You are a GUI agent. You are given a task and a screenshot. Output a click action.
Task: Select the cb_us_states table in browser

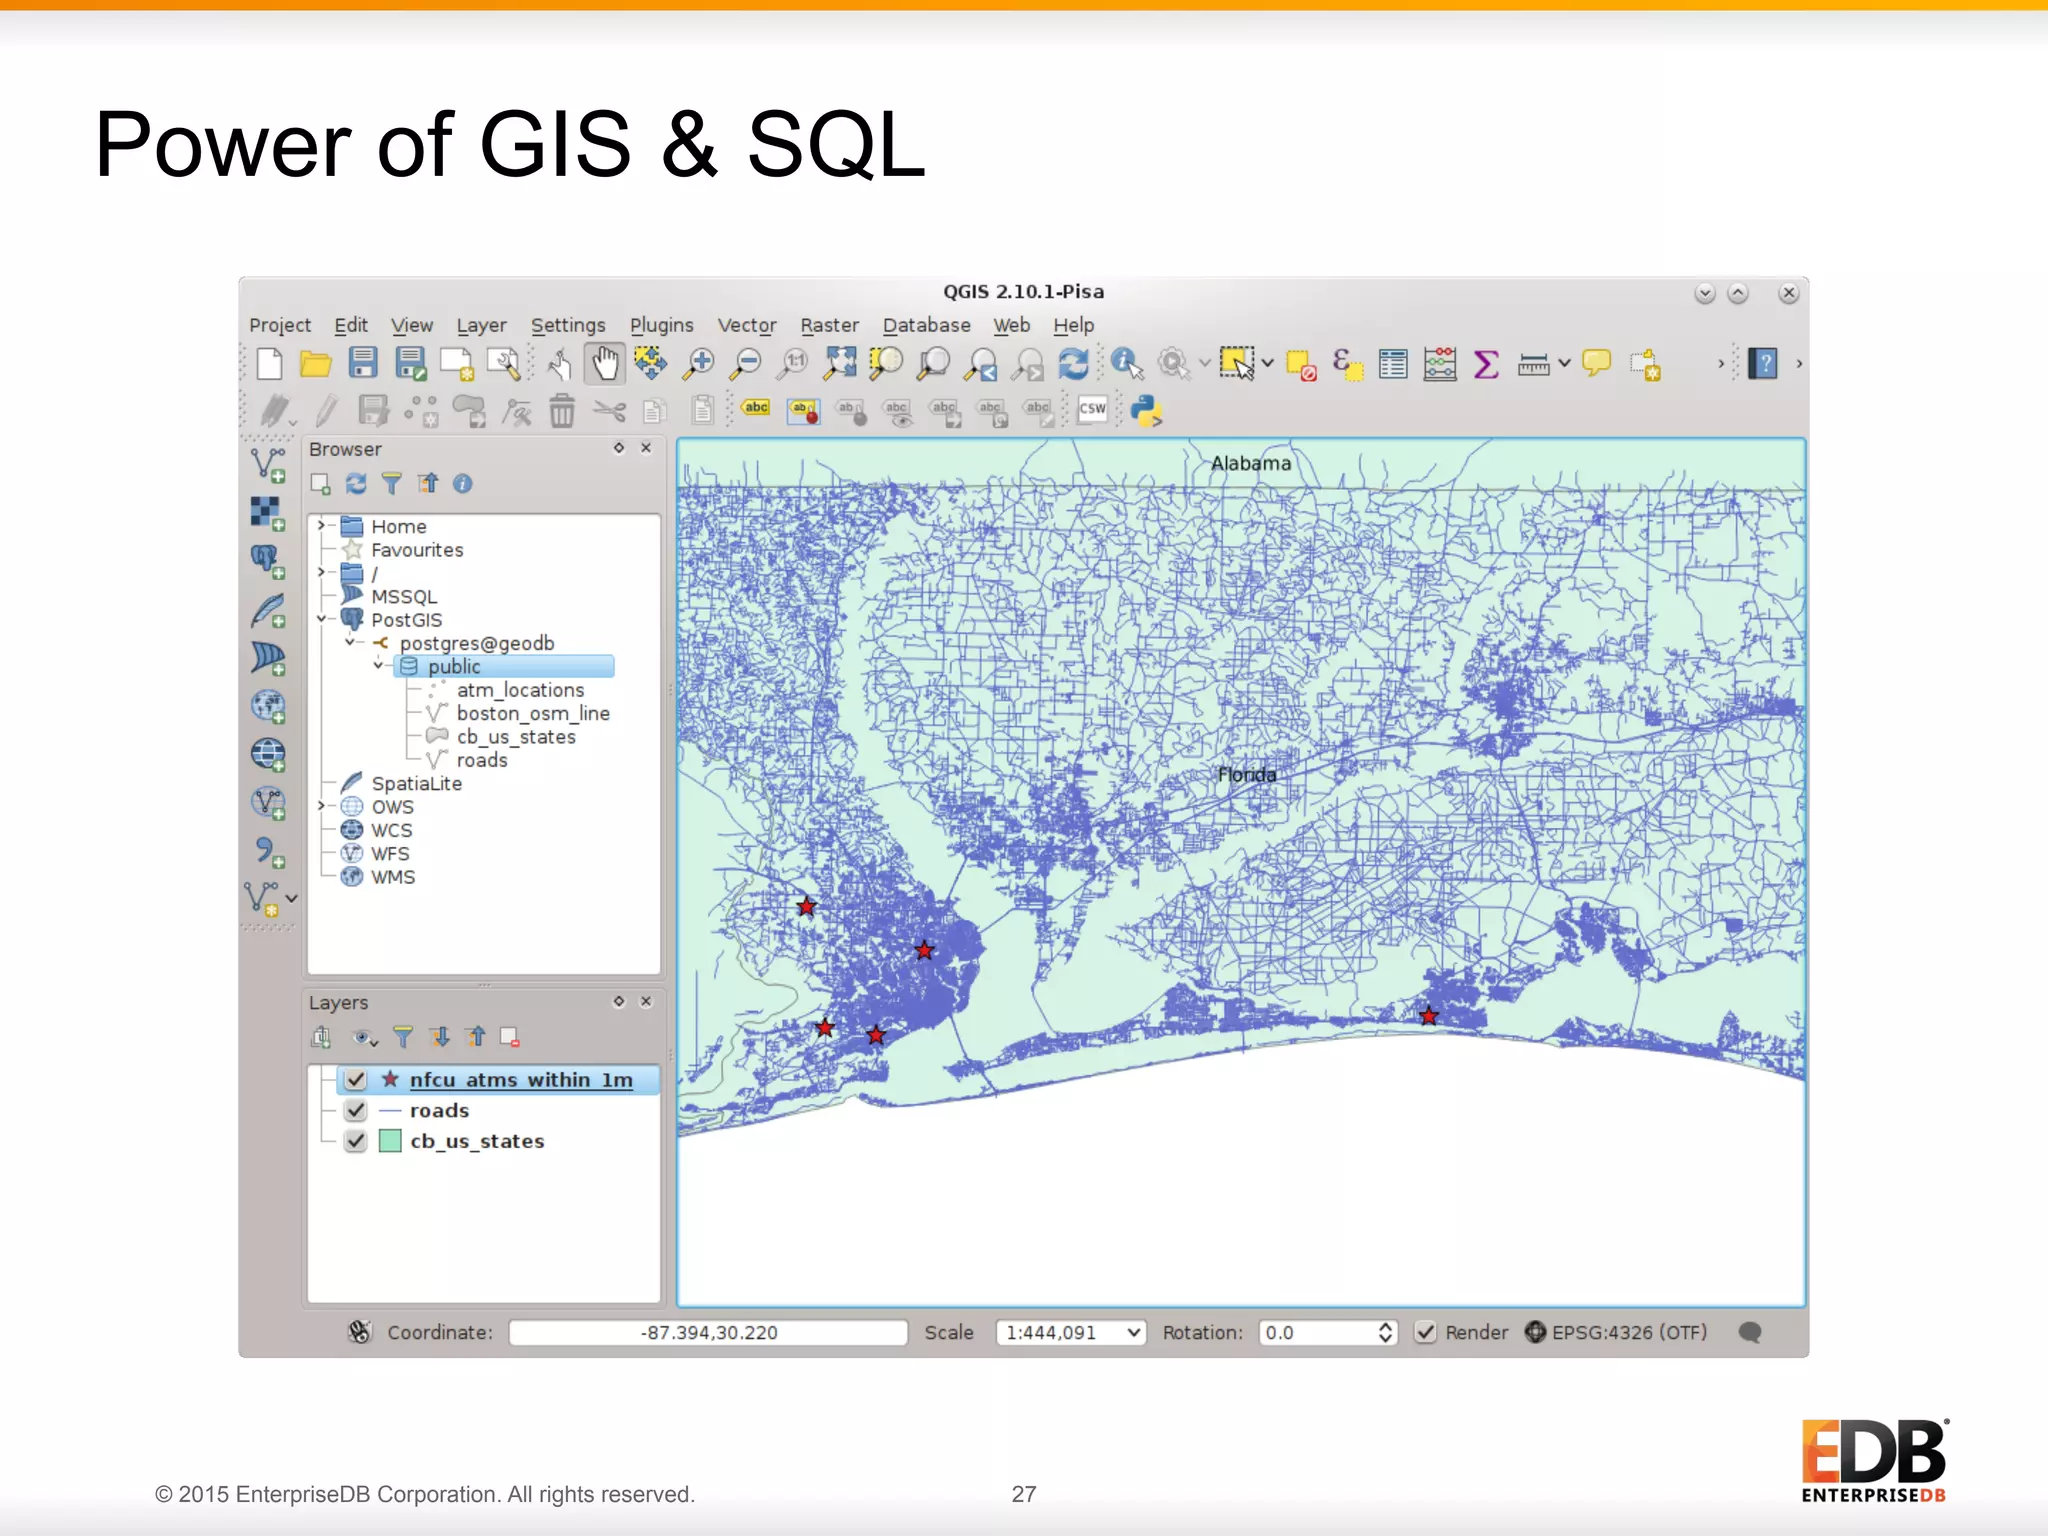(x=516, y=737)
